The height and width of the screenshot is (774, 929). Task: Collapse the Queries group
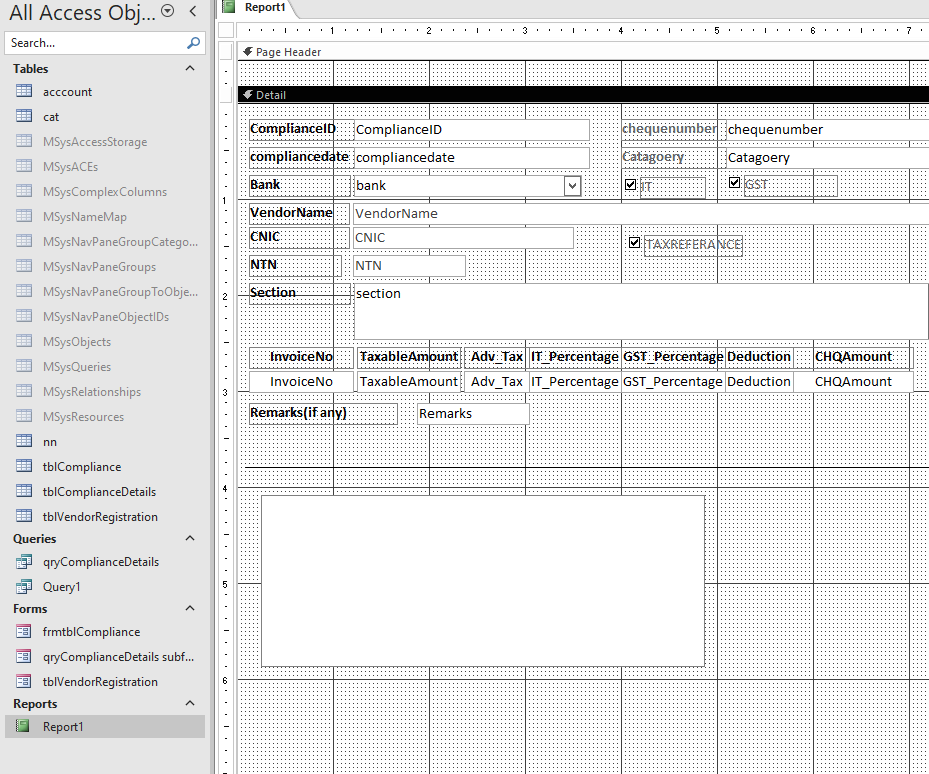[190, 538]
